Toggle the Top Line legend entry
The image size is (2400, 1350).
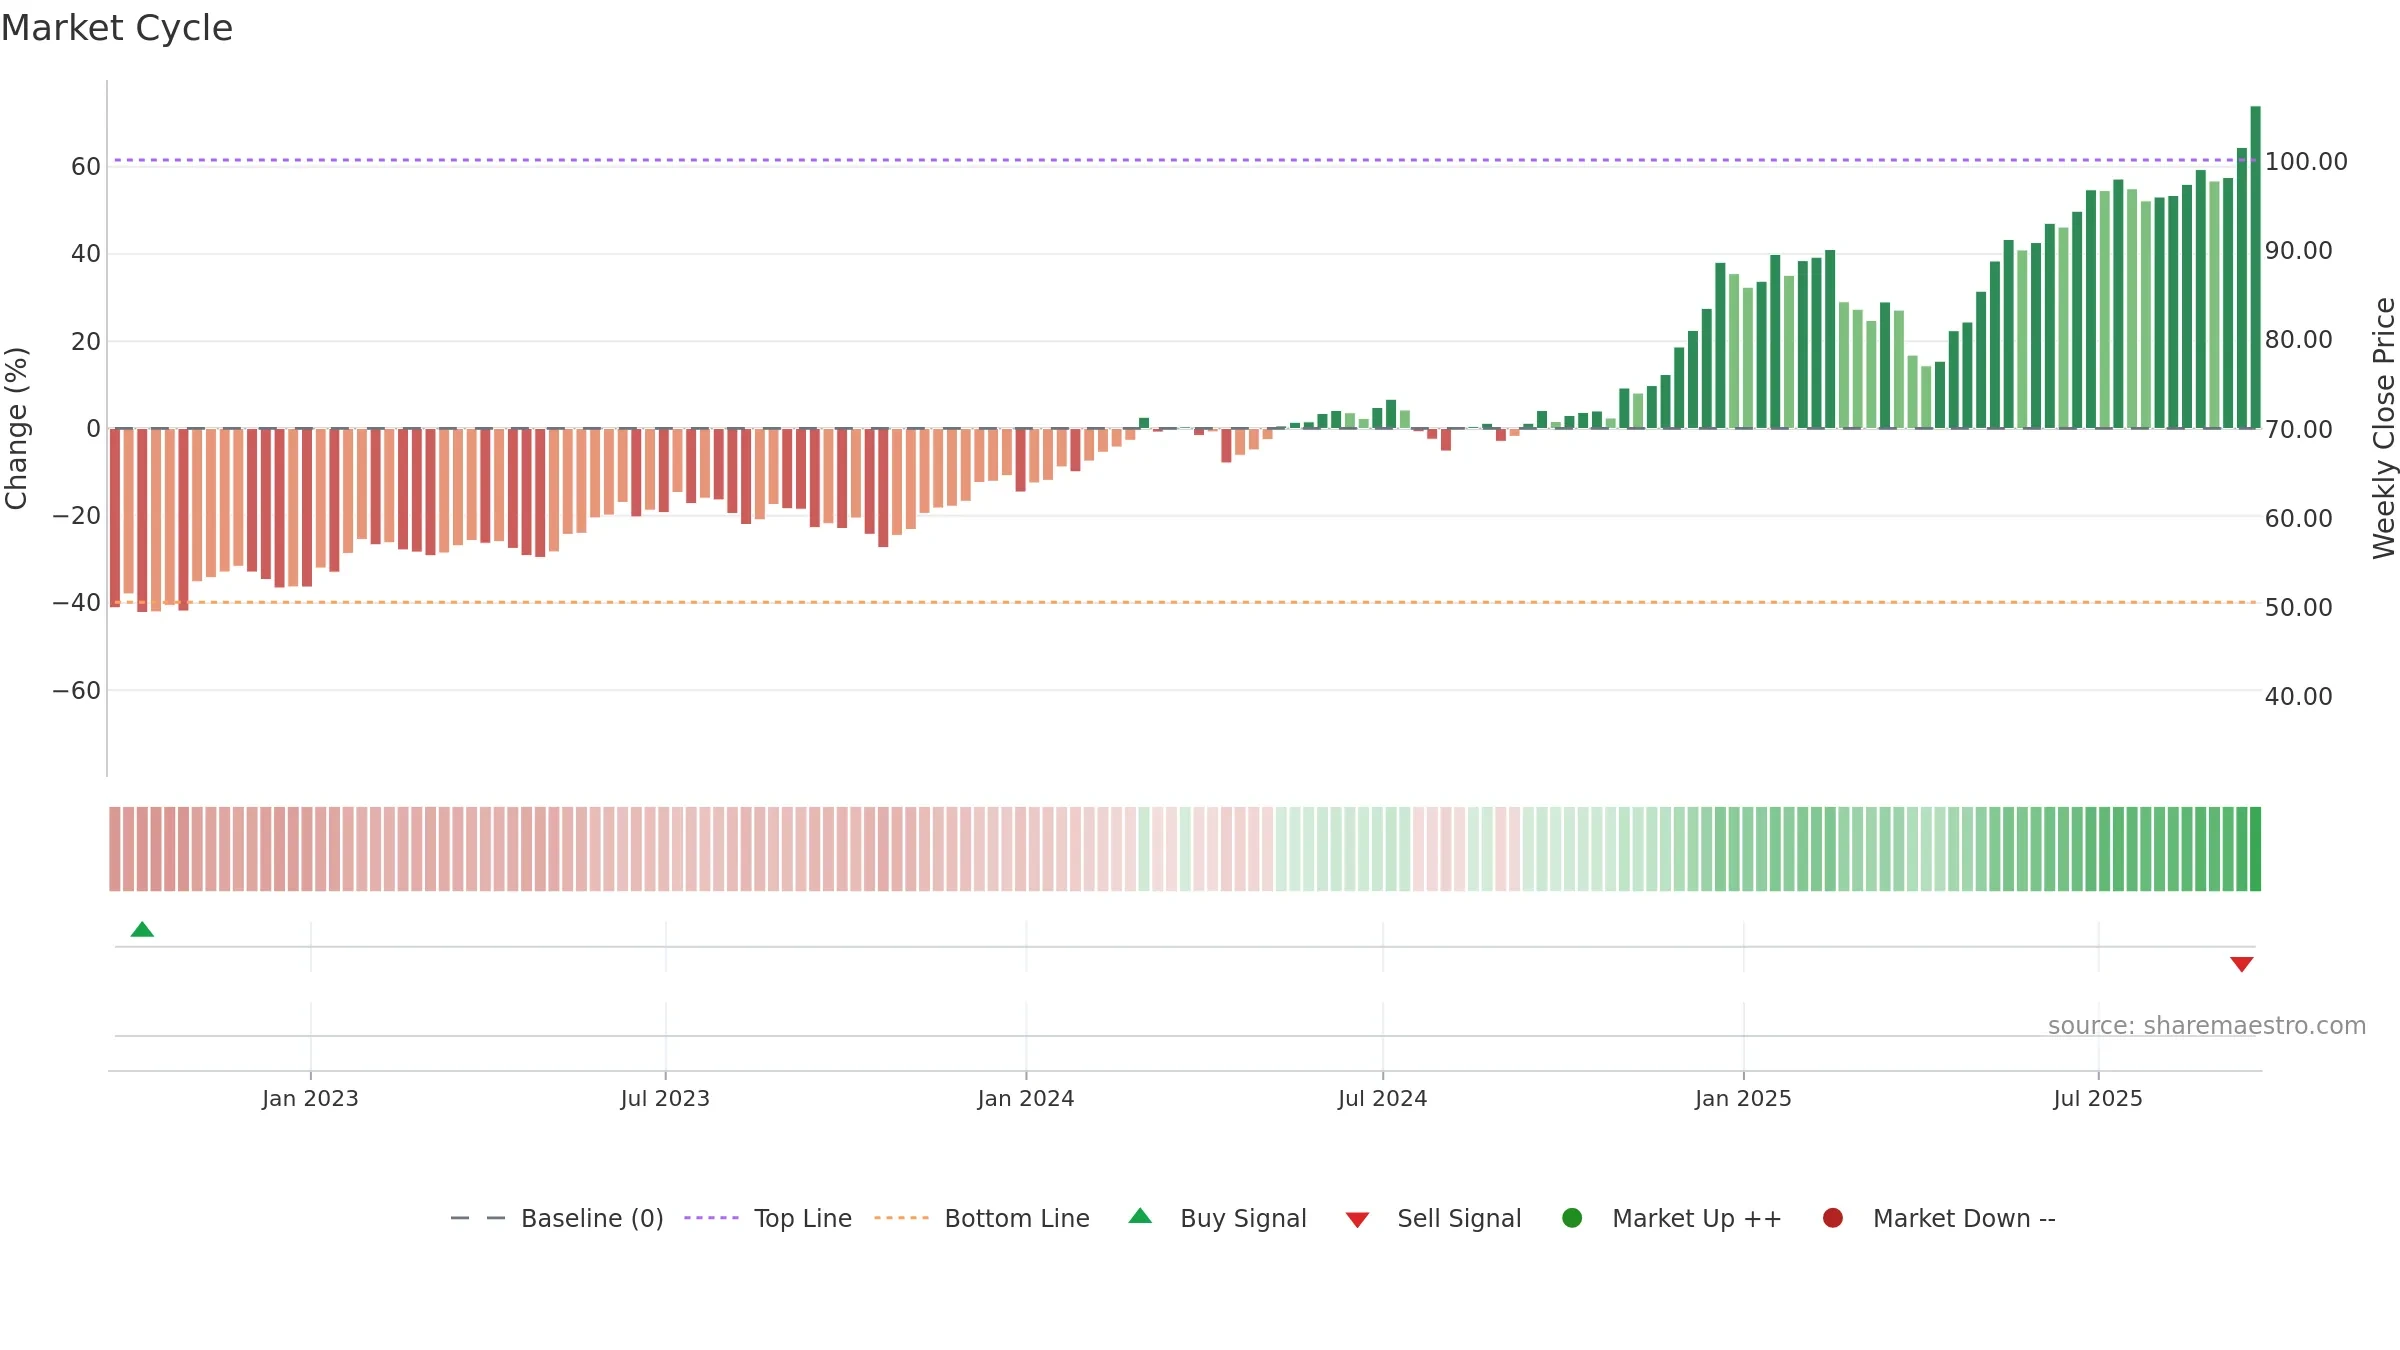click(768, 1218)
